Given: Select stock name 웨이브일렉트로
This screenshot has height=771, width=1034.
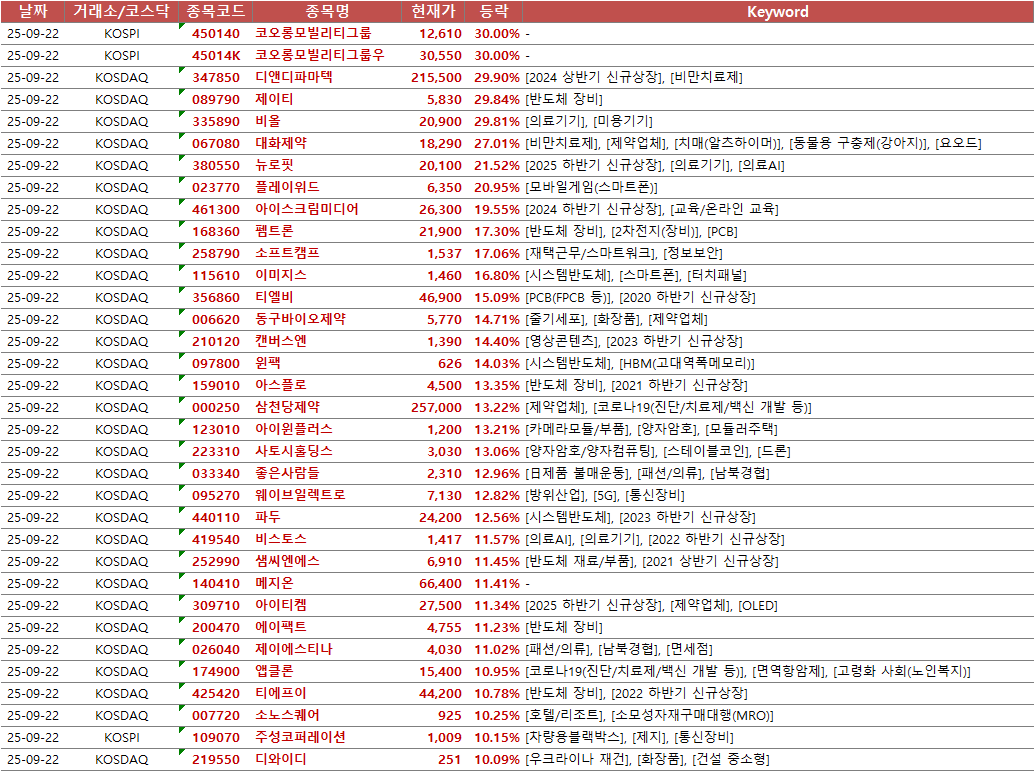Looking at the screenshot, I should click(x=300, y=495).
